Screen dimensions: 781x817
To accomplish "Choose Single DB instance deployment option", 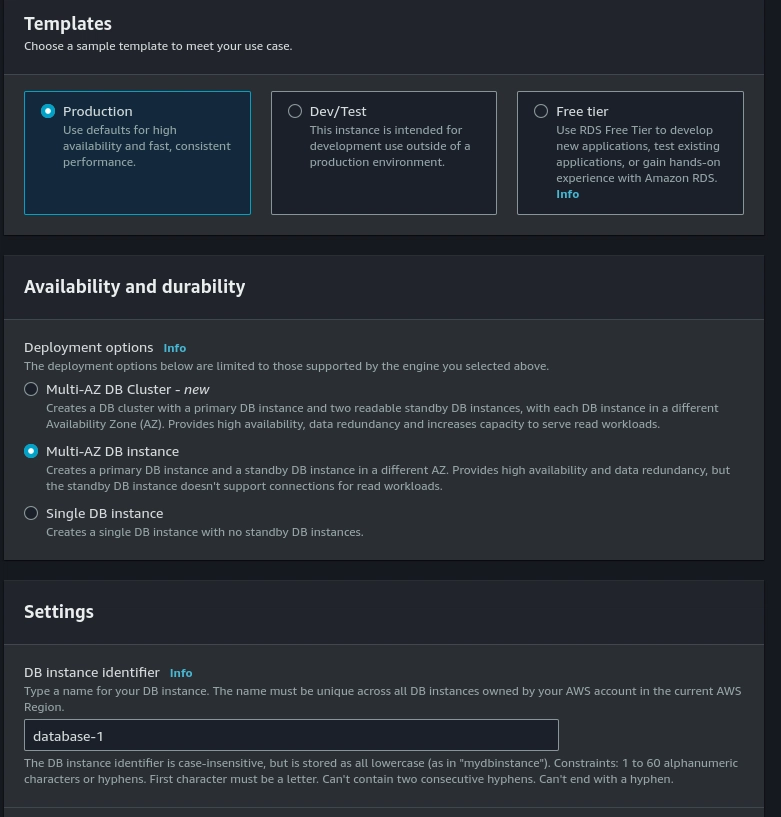I will [x=31, y=513].
